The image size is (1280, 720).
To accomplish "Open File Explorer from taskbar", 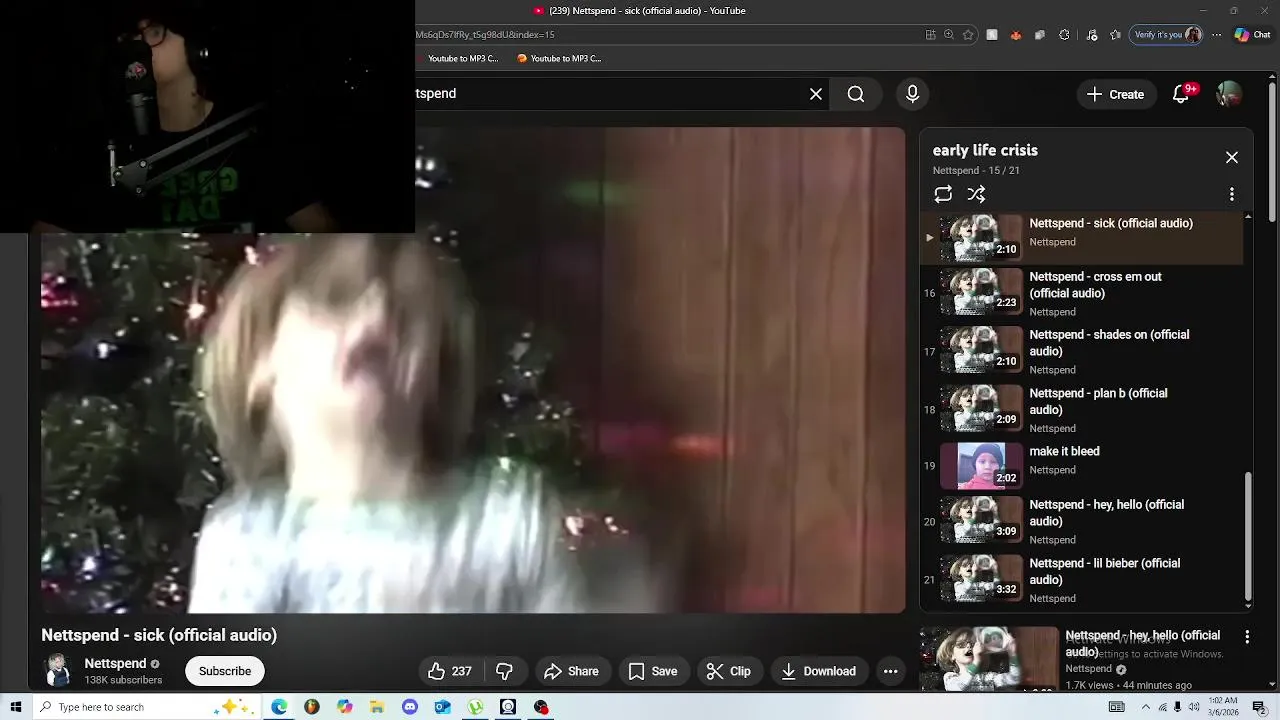I will click(x=377, y=707).
